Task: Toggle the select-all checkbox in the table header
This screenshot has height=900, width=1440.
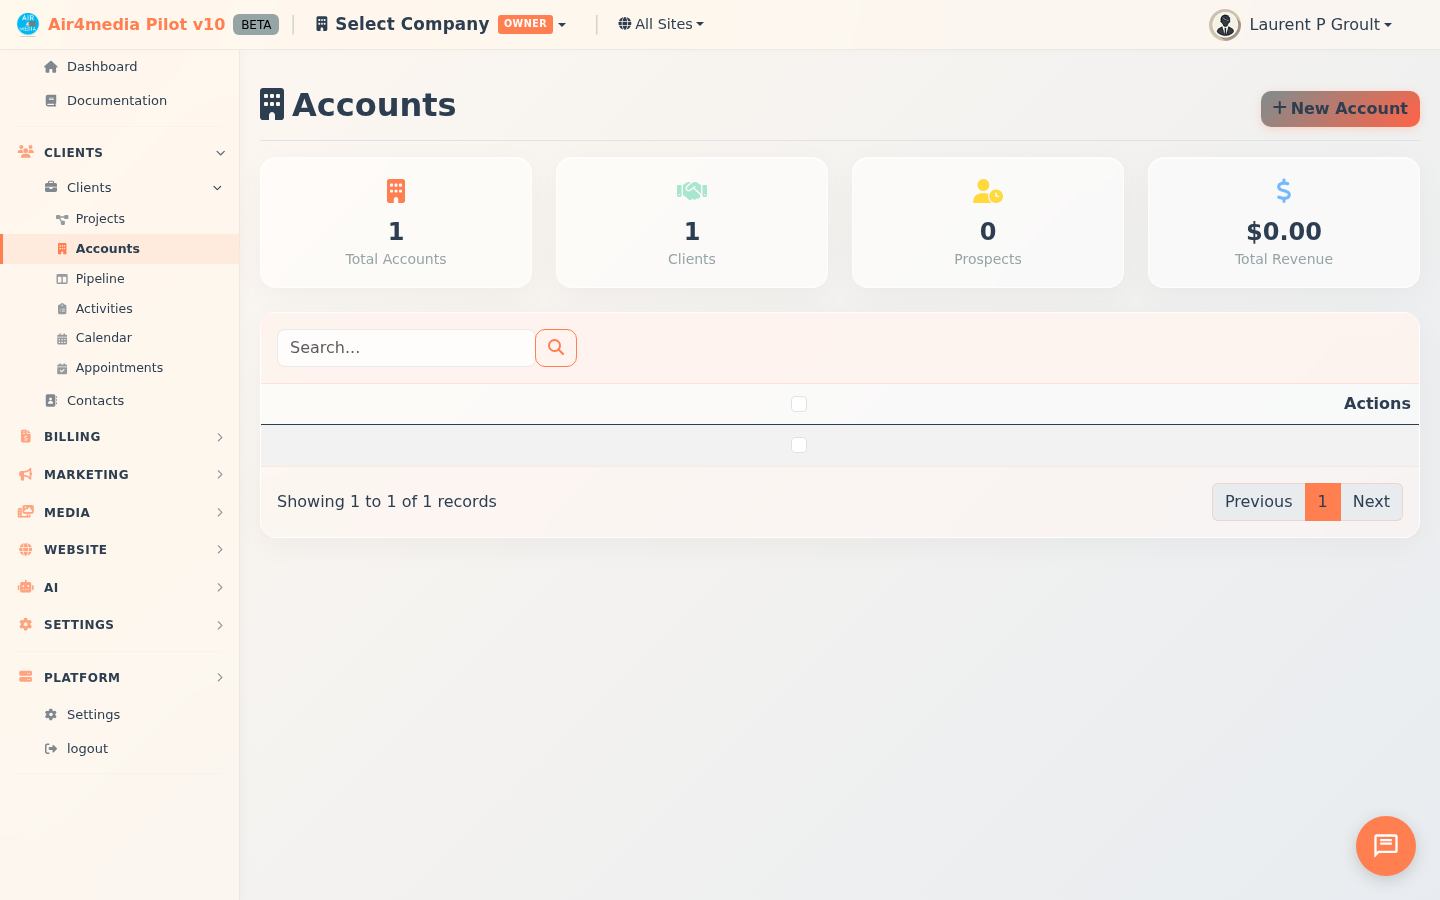Action: [x=799, y=403]
